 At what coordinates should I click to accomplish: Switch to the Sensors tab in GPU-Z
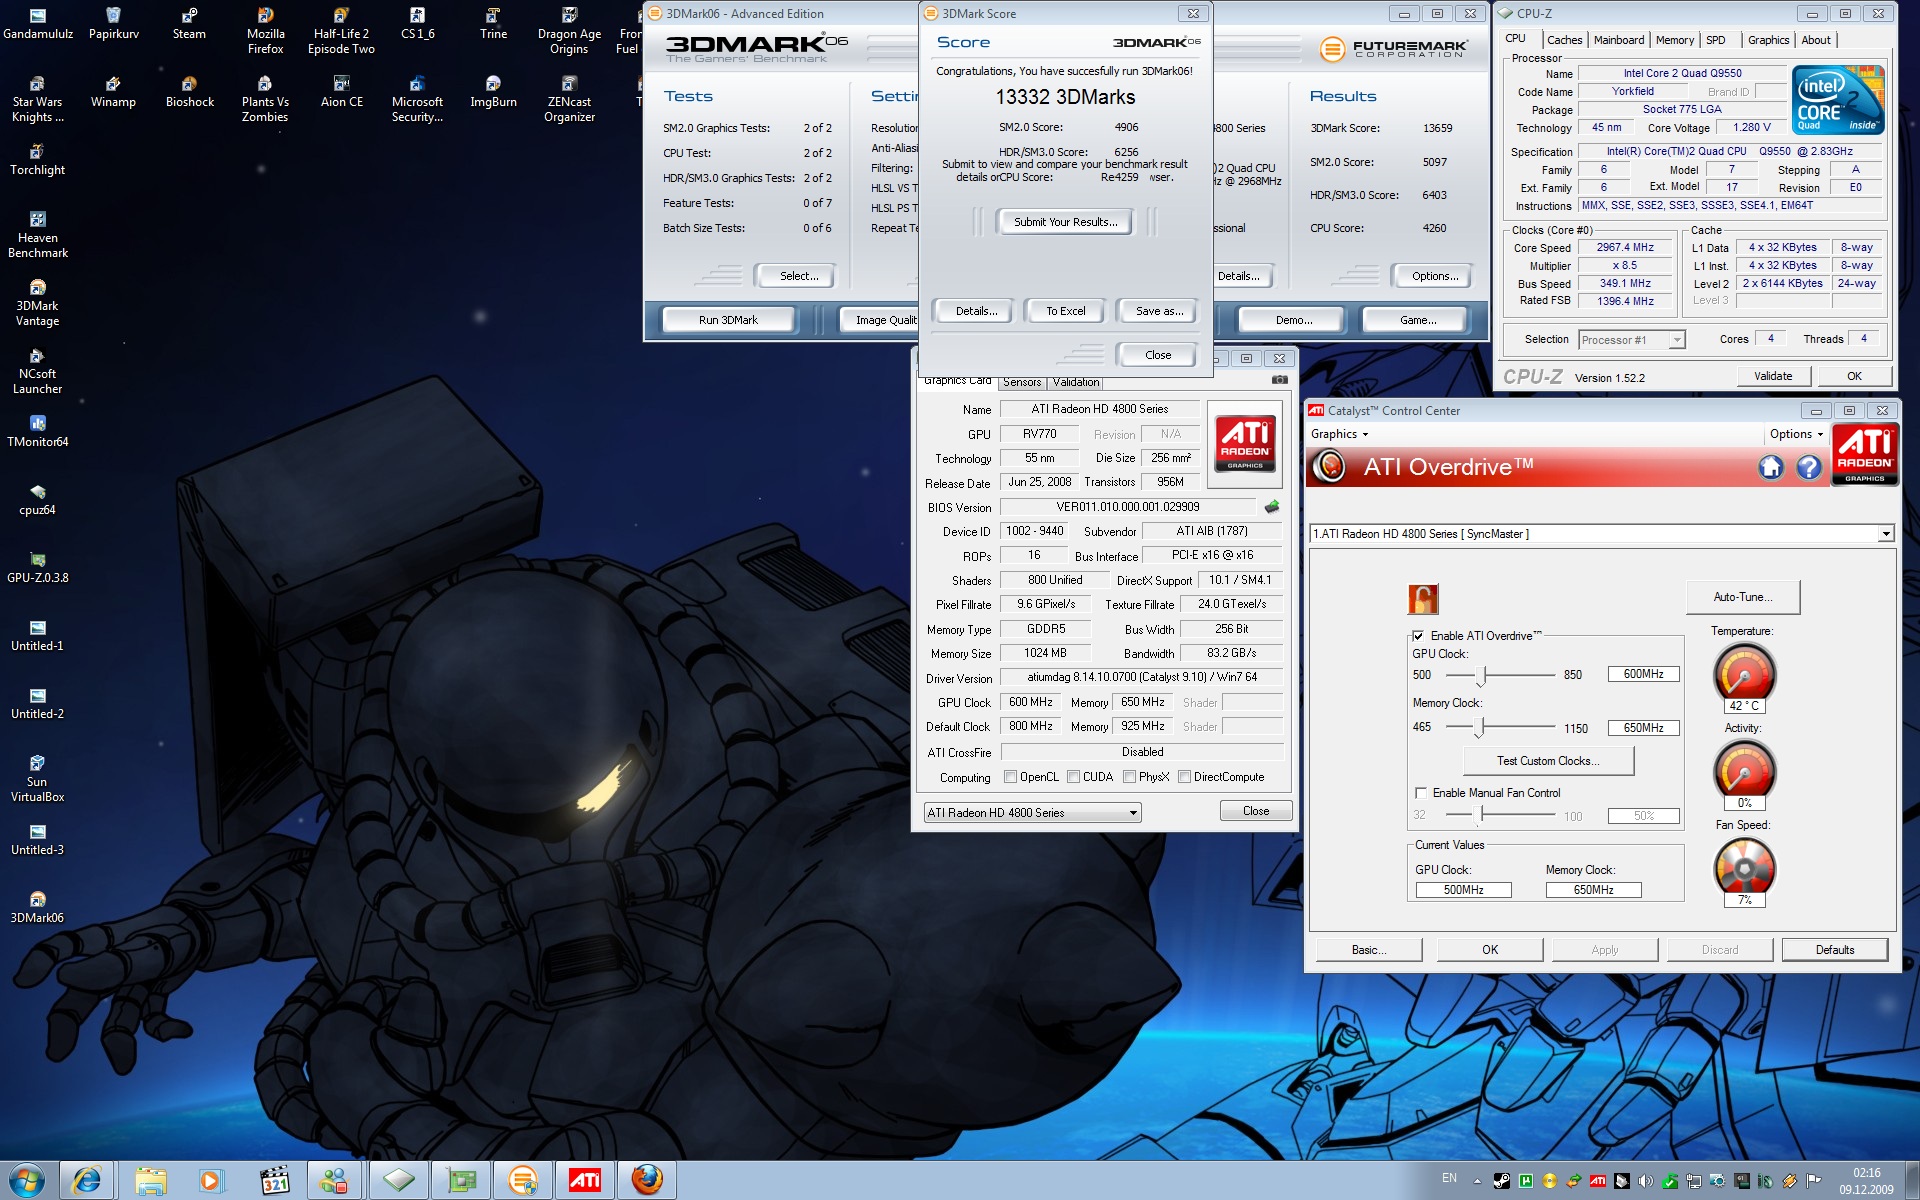[1022, 382]
